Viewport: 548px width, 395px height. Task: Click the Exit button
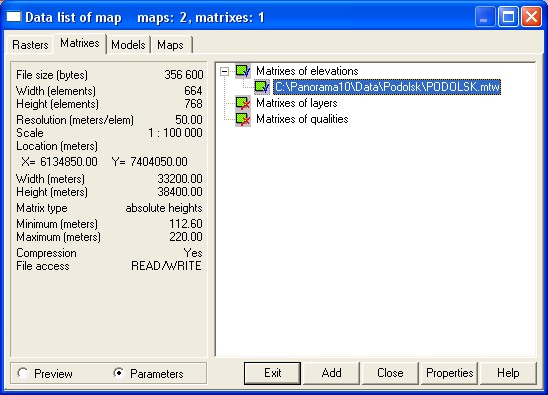tap(272, 373)
